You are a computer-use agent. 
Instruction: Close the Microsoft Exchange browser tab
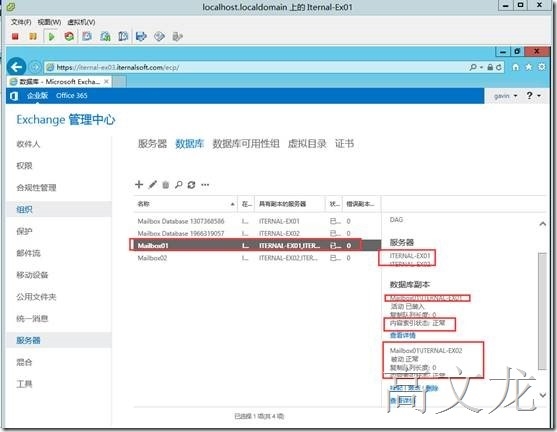(x=106, y=82)
